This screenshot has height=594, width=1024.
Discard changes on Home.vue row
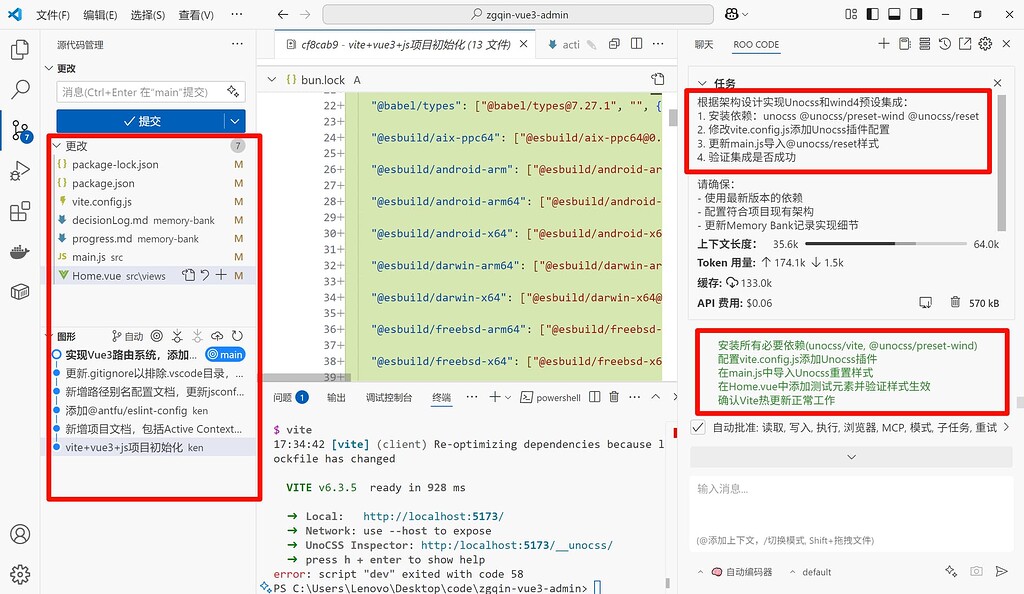point(205,275)
